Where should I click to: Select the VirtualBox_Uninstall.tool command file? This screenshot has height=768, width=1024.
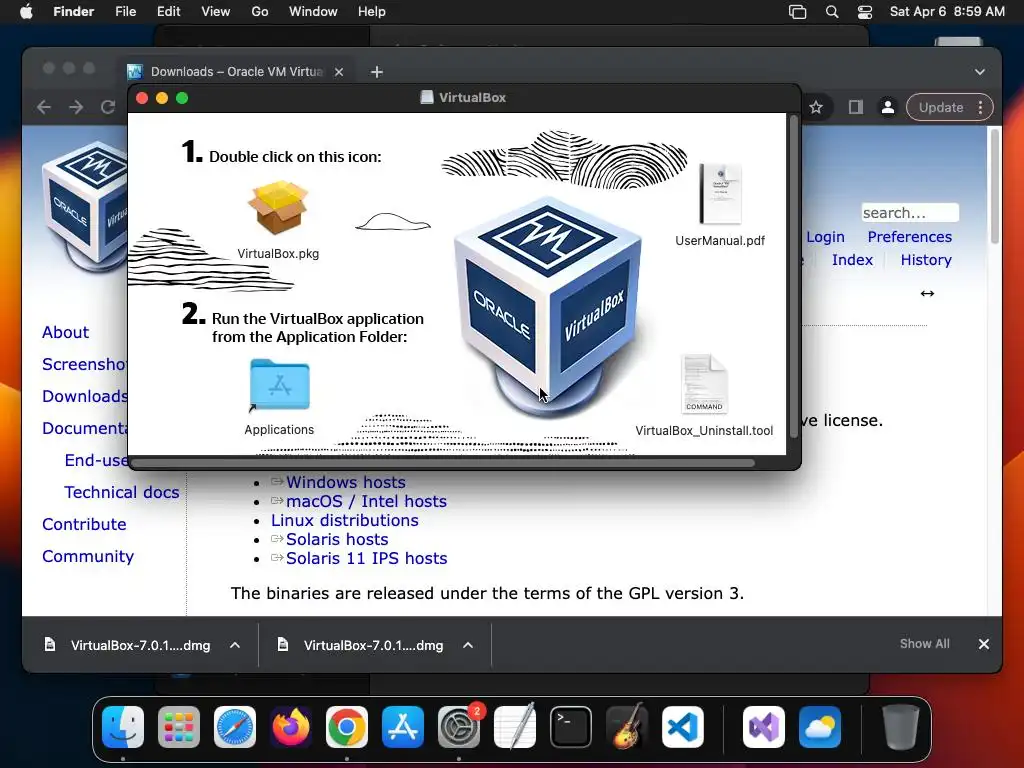[704, 383]
